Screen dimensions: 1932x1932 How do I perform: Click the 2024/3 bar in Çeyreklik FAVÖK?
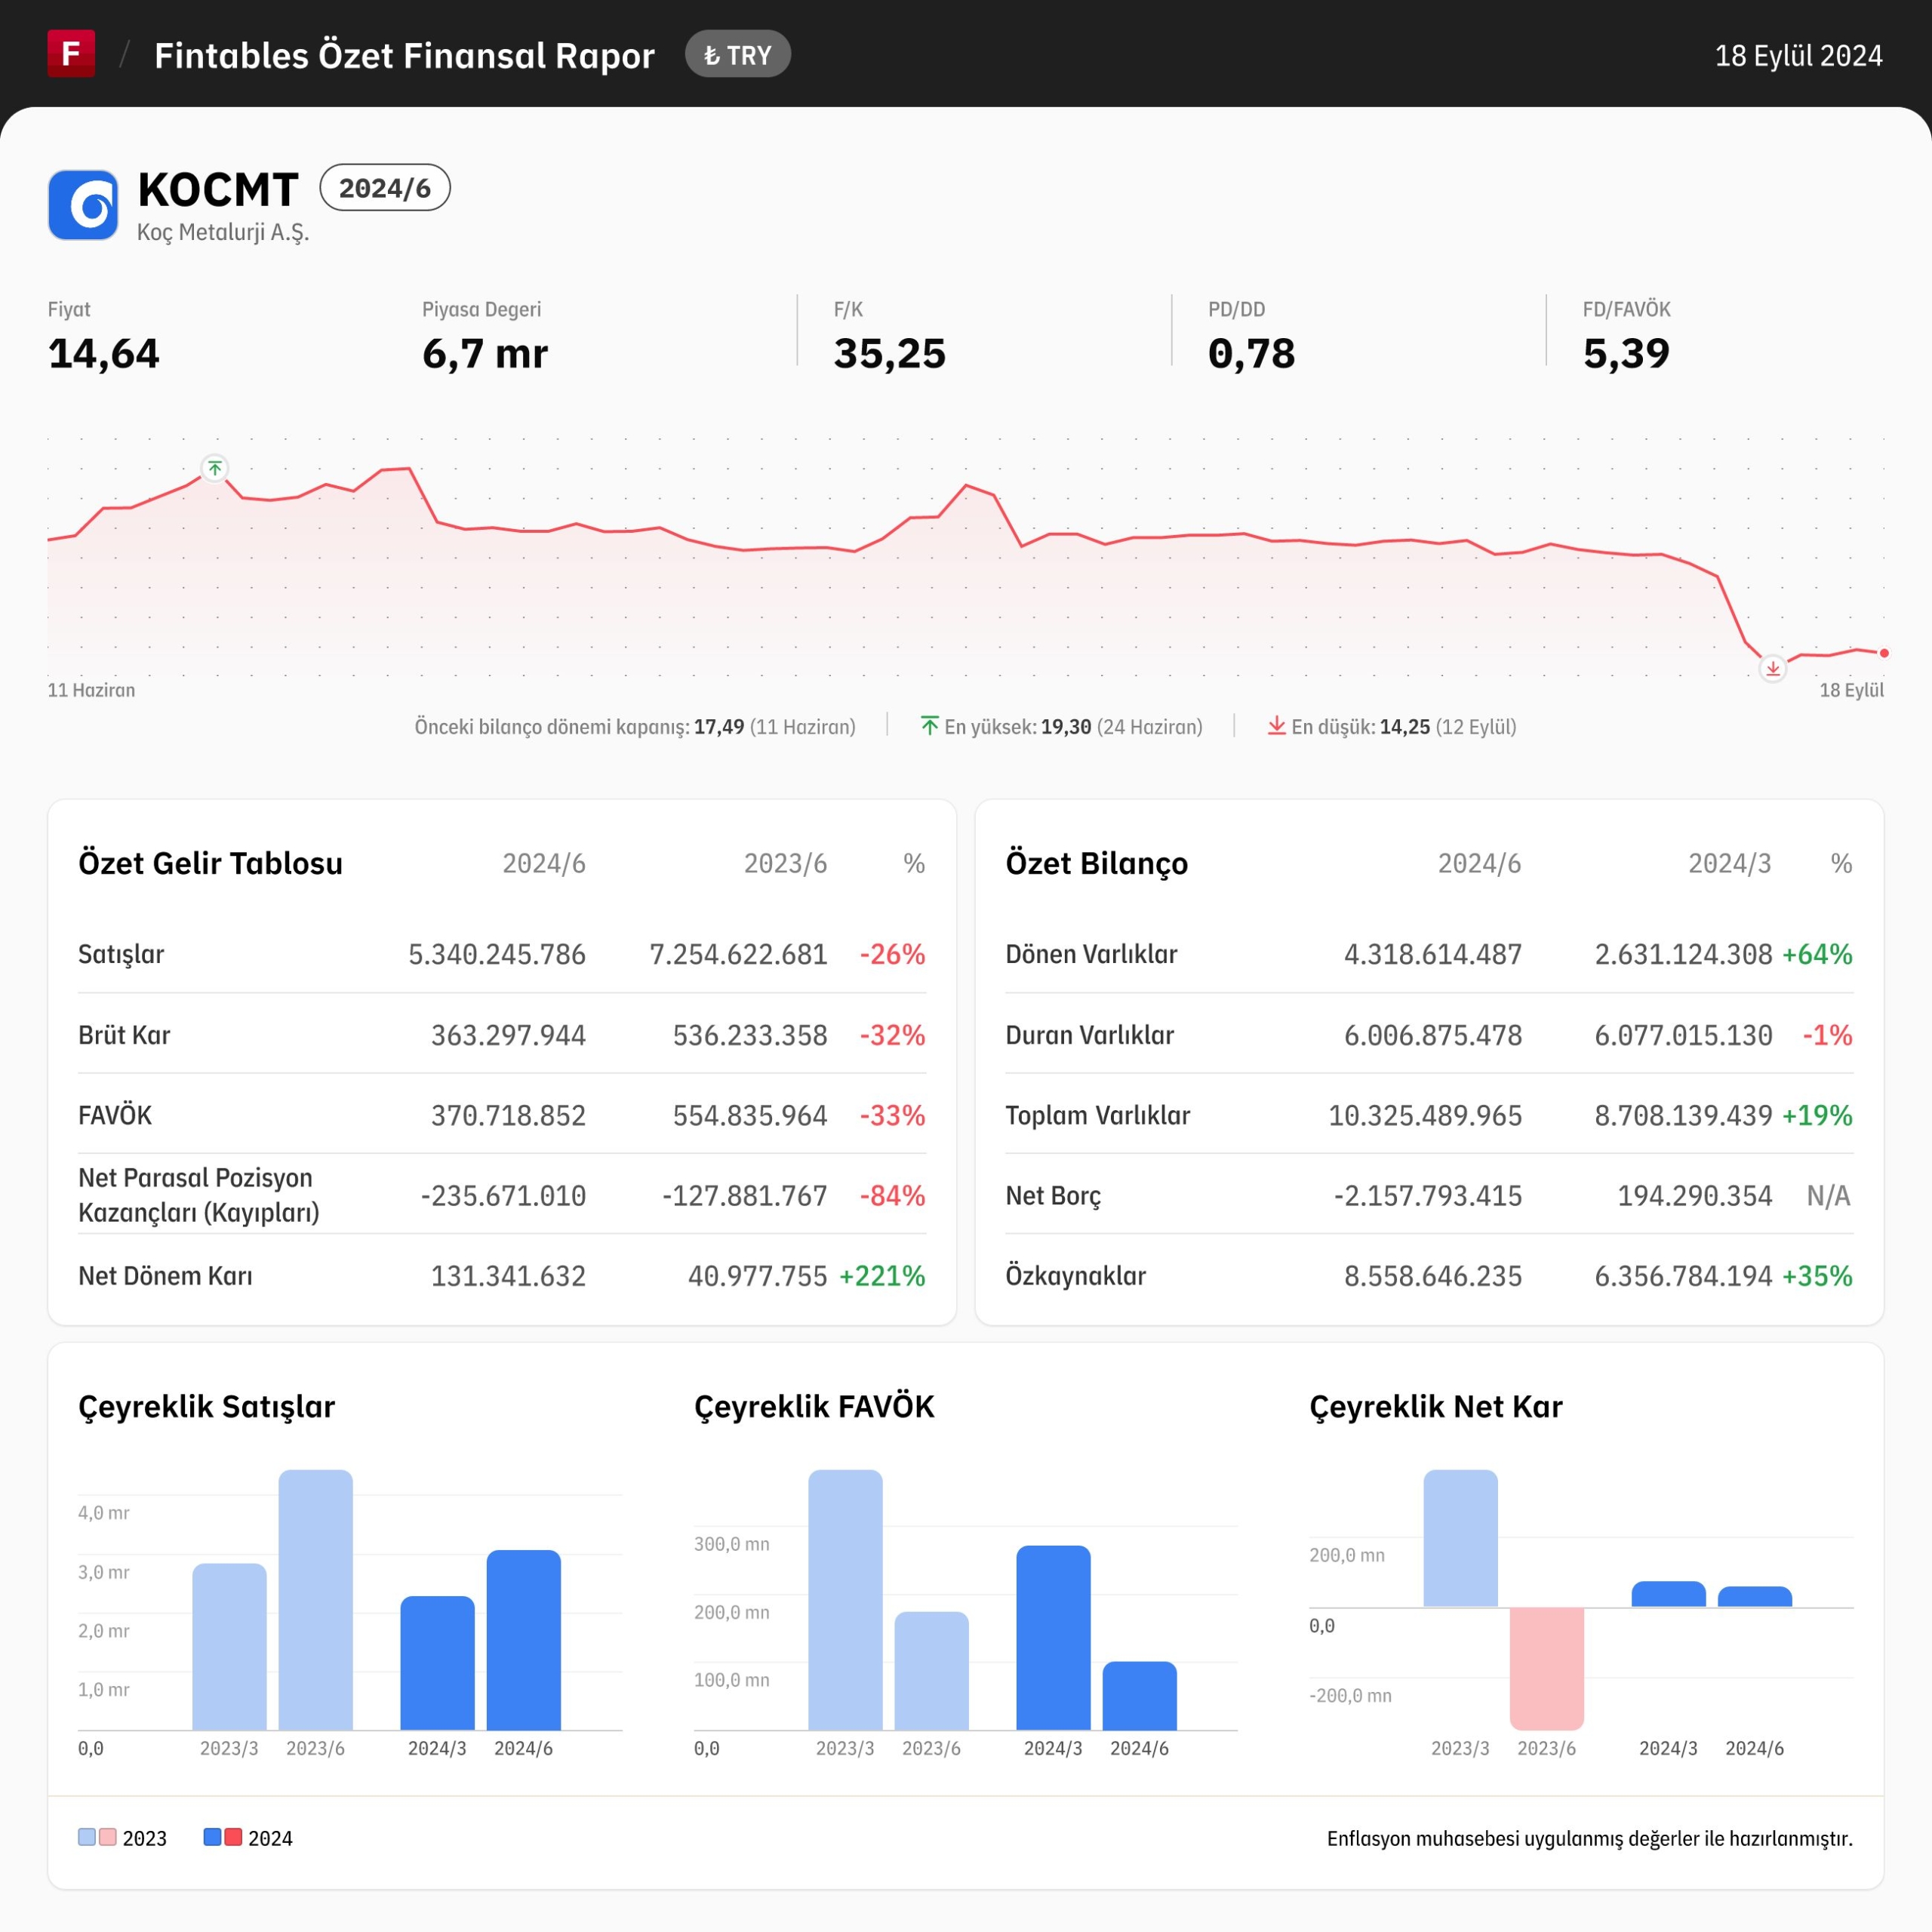1053,1637
